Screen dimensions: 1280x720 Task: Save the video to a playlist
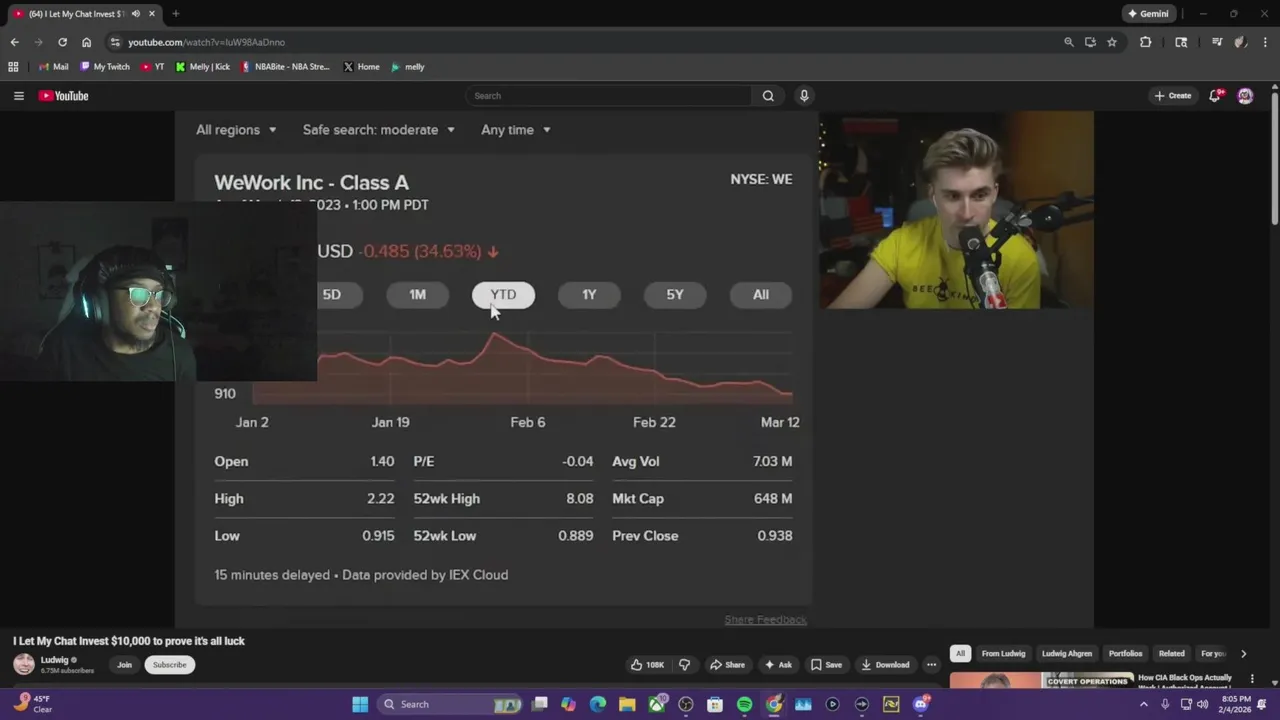click(826, 664)
